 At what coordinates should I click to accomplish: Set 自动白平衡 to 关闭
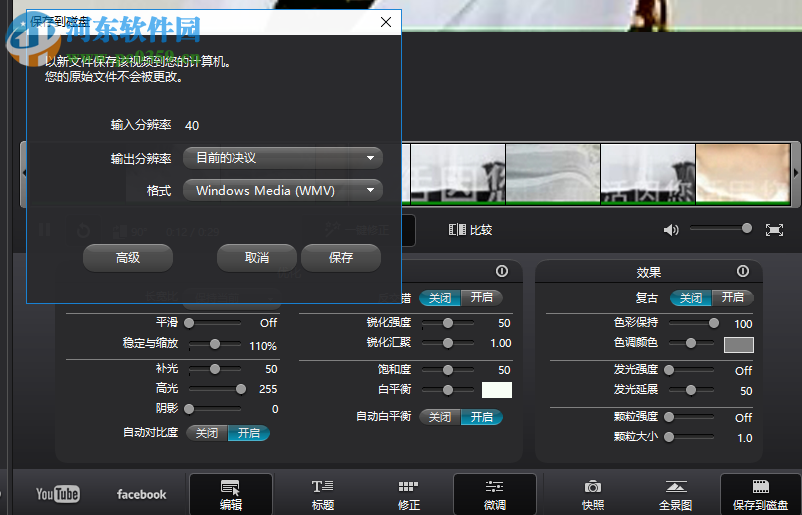click(x=440, y=417)
